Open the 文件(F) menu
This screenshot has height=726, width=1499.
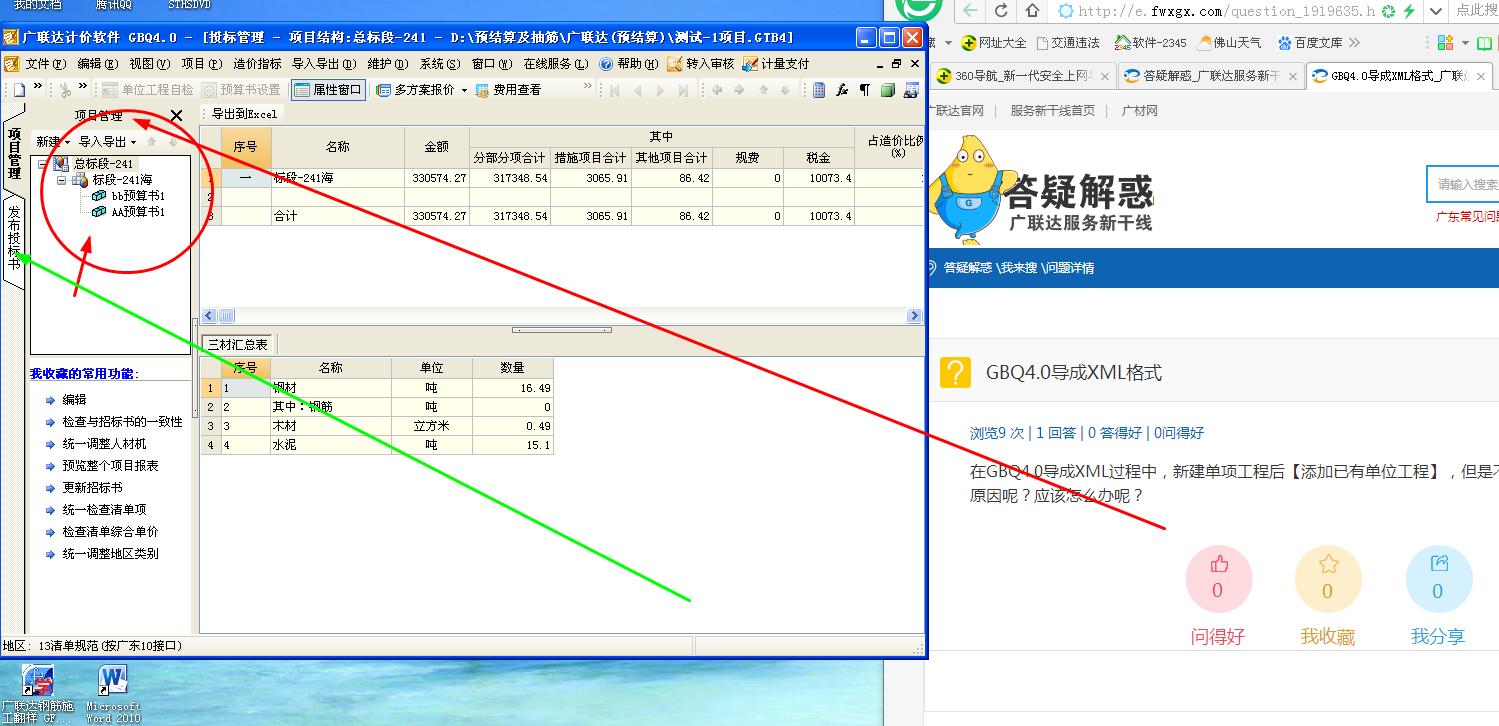tap(45, 63)
